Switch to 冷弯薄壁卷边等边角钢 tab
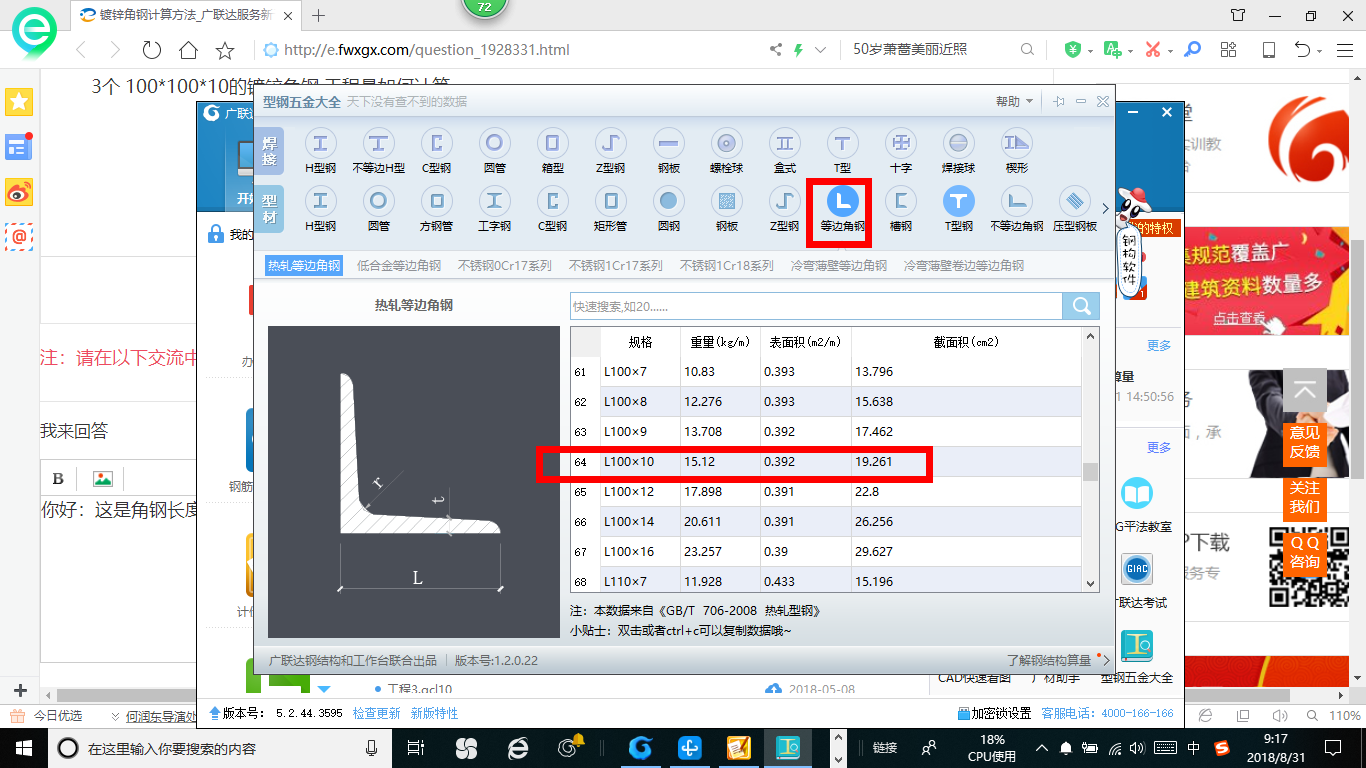Viewport: 1366px width, 768px height. [964, 265]
